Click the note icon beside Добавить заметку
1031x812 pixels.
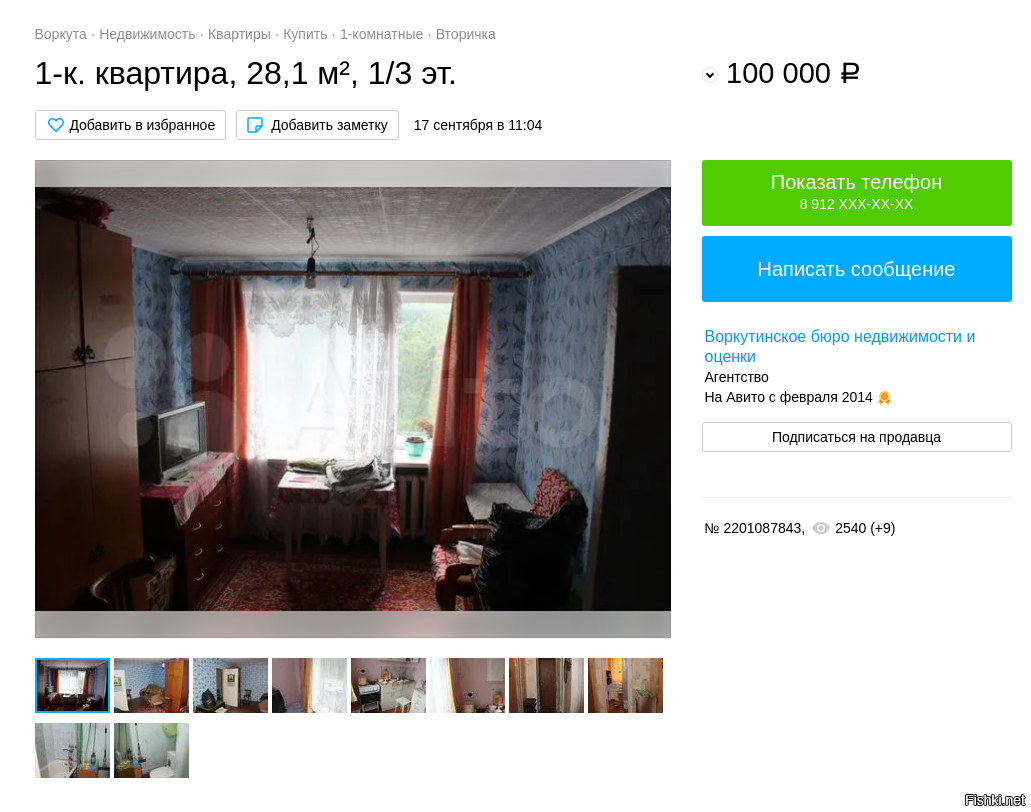(254, 125)
